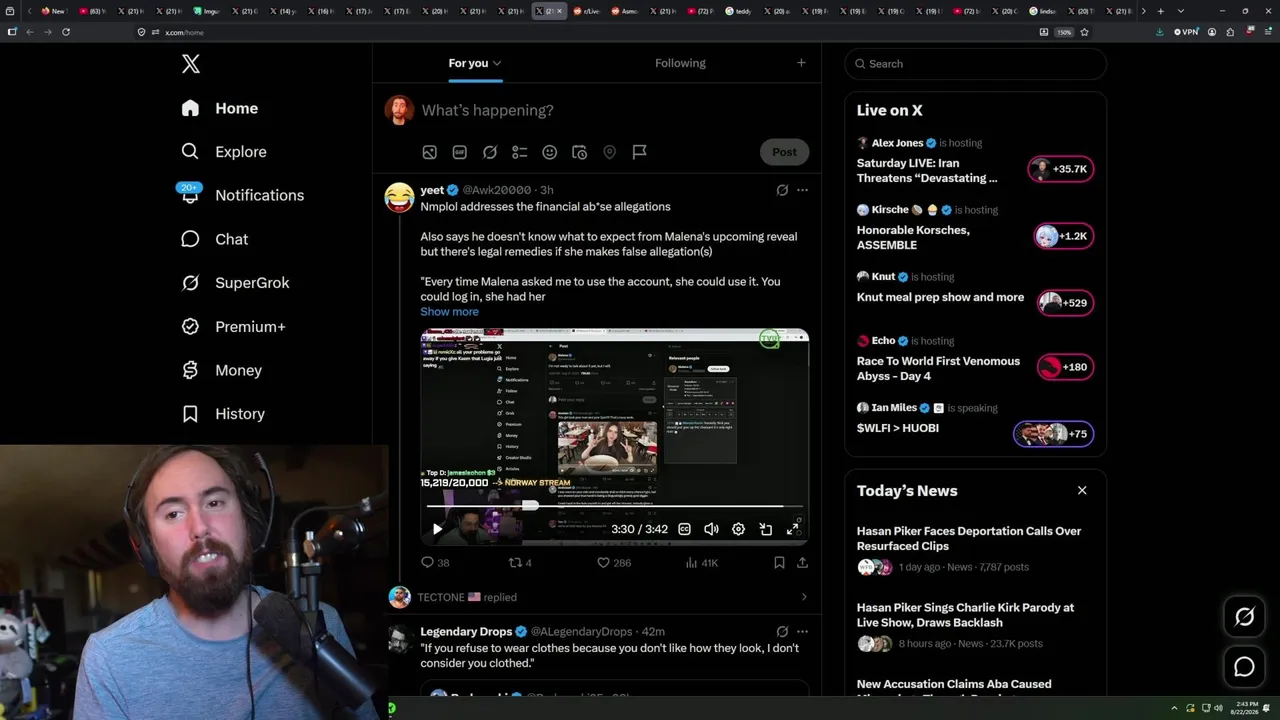Add a GIF to the post
This screenshot has width=1280, height=720.
pos(460,152)
